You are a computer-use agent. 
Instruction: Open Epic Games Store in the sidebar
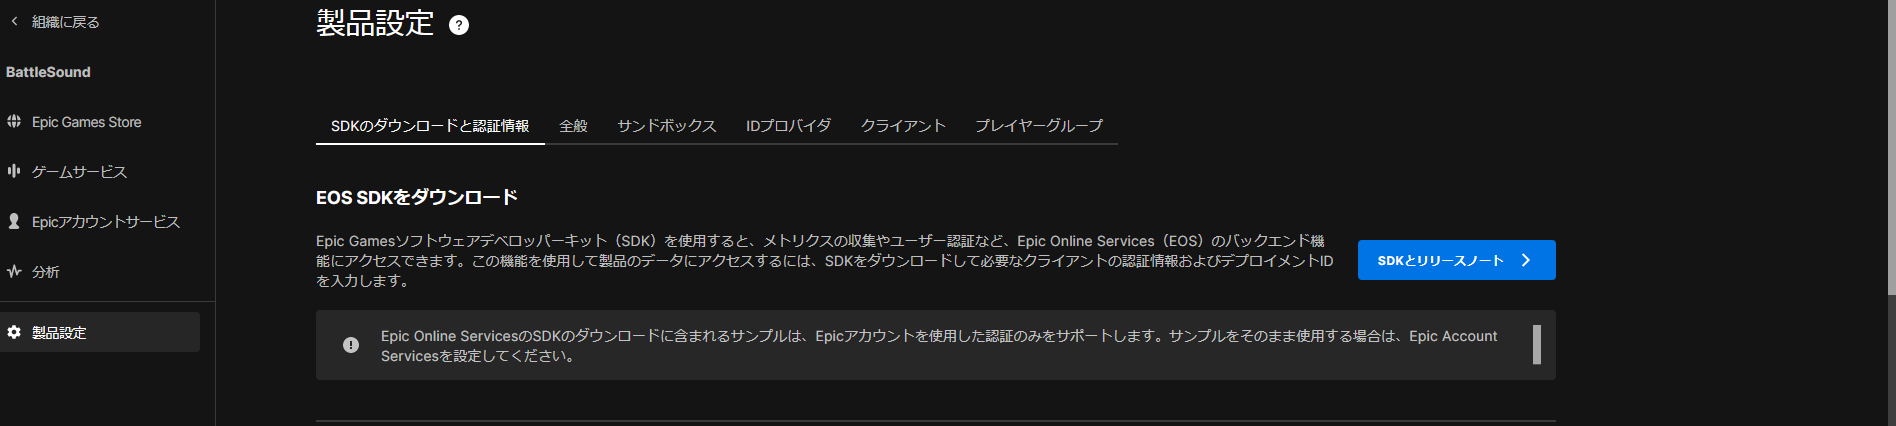[x=86, y=122]
